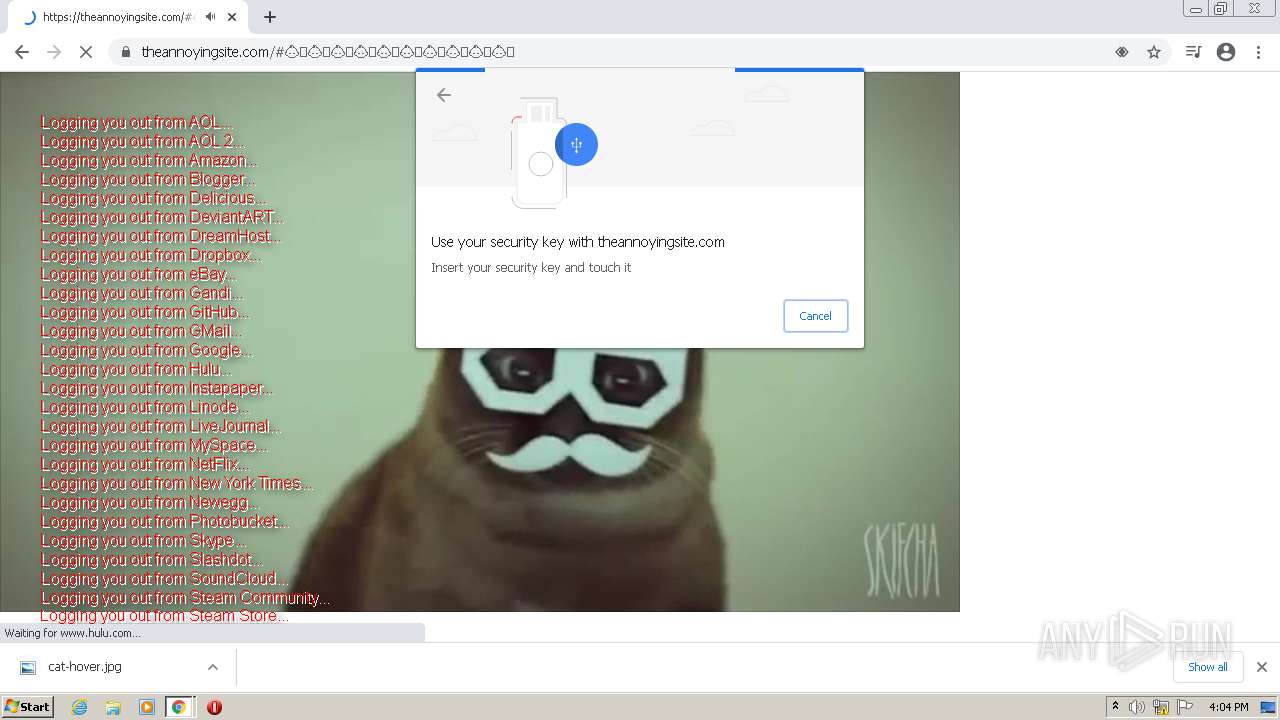The height and width of the screenshot is (720, 1280).
Task: Launch Internet Explorer from the taskbar
Action: (x=79, y=707)
